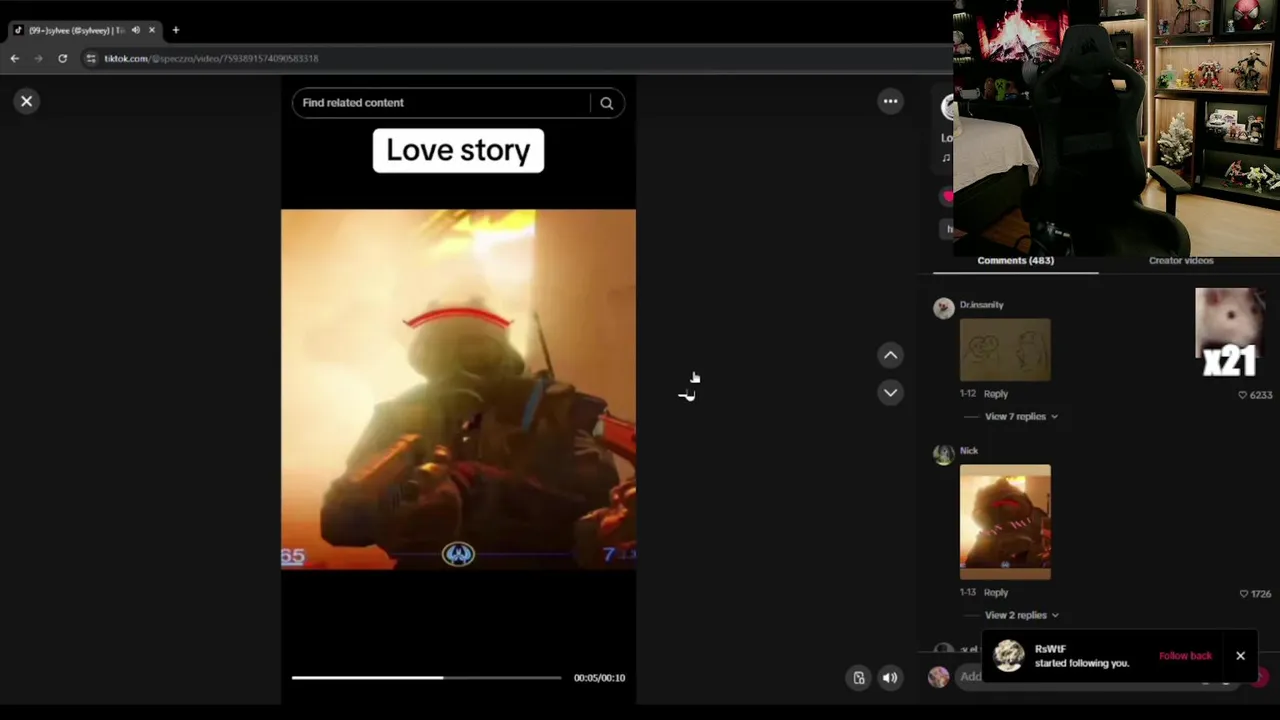Mute the video using the speaker icon

coord(889,678)
